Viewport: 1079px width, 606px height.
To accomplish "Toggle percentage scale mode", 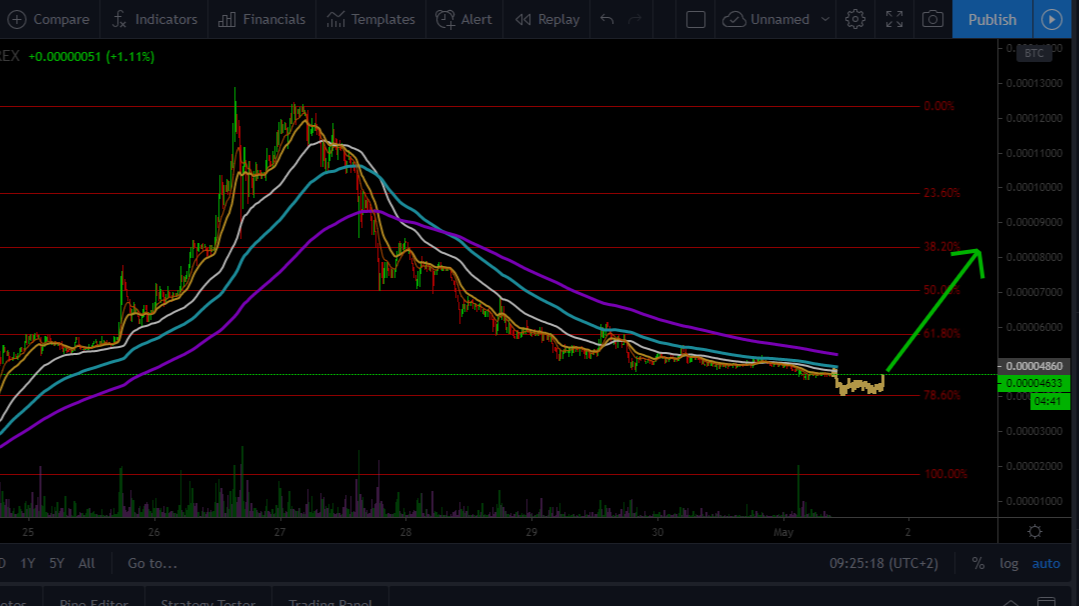I will 977,563.
